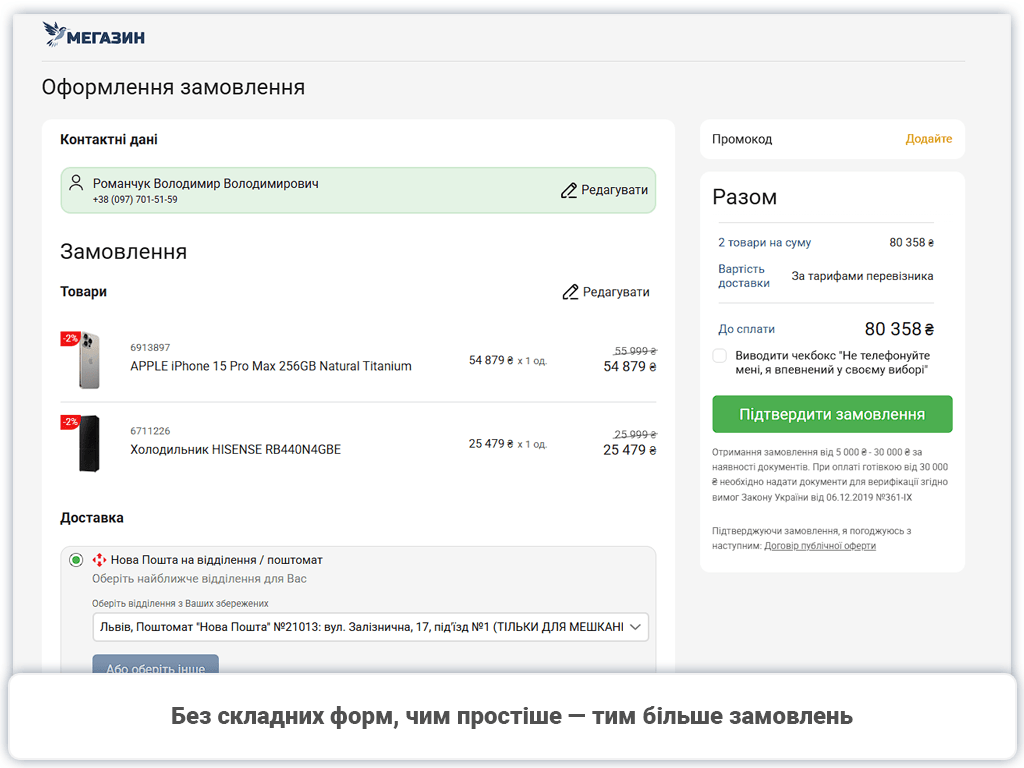Image resolution: width=1024 pixels, height=768 pixels.
Task: Click the pencil icon in contact details
Action: 569,190
